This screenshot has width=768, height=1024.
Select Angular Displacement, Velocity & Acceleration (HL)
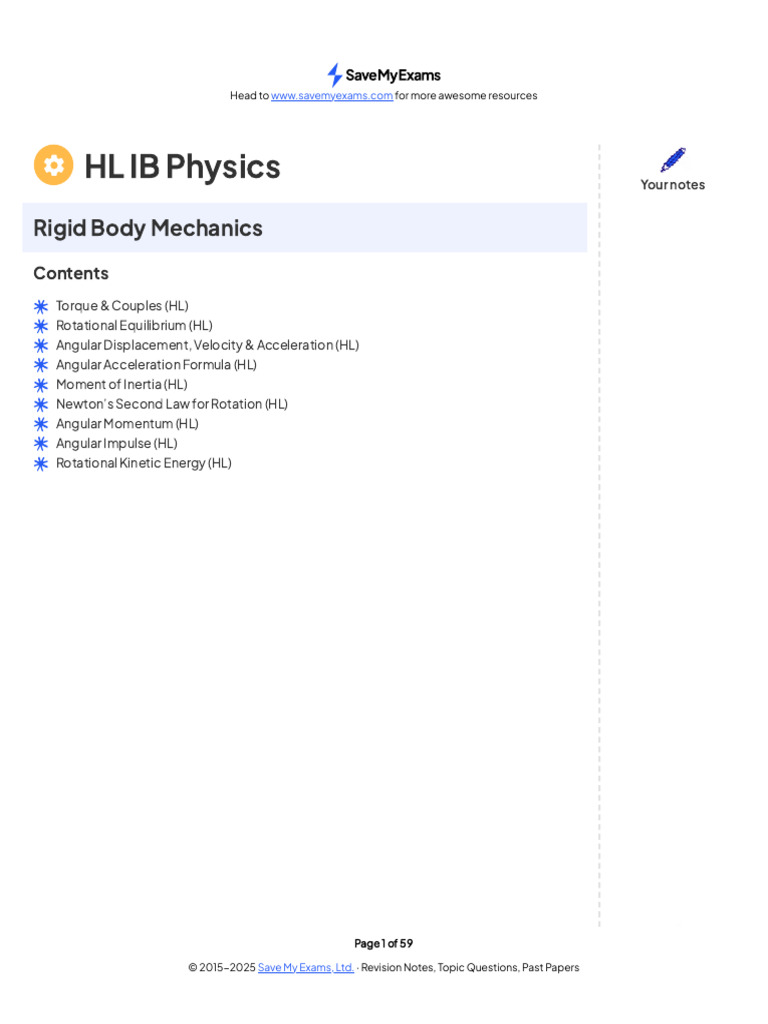click(x=208, y=345)
